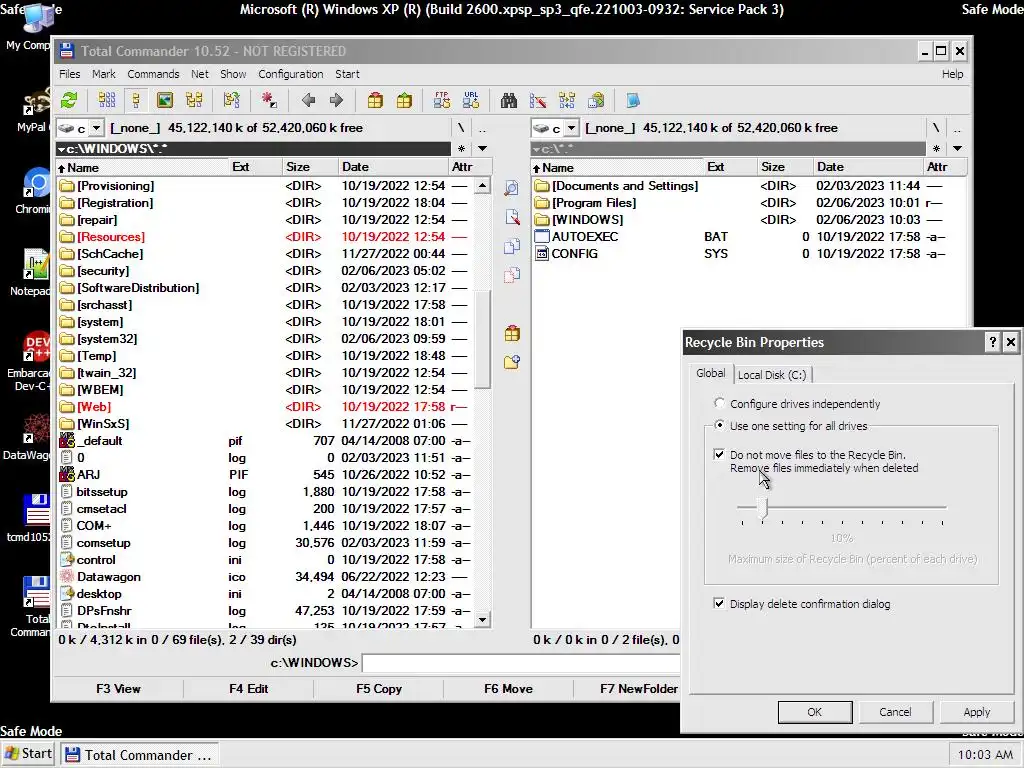Click left panel scrollbar down arrow
1024x768 pixels.
click(x=482, y=619)
